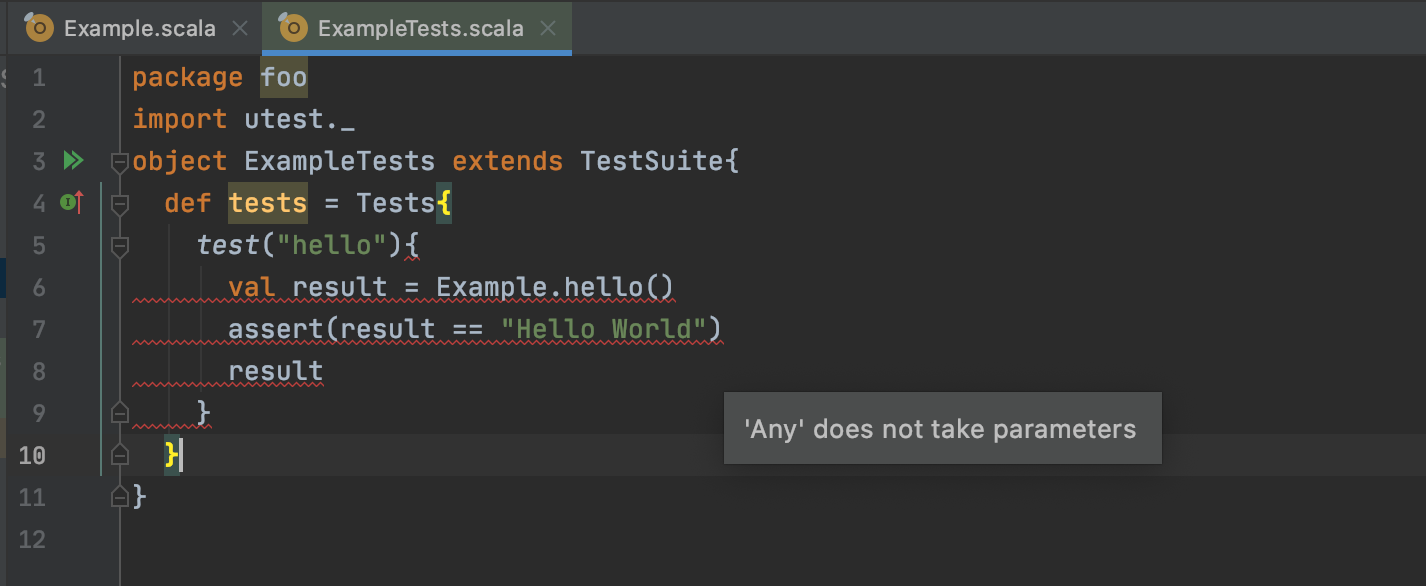Viewport: 1426px width, 586px height.
Task: Collapse the hello test block fold marker on line 5
Action: (119, 245)
